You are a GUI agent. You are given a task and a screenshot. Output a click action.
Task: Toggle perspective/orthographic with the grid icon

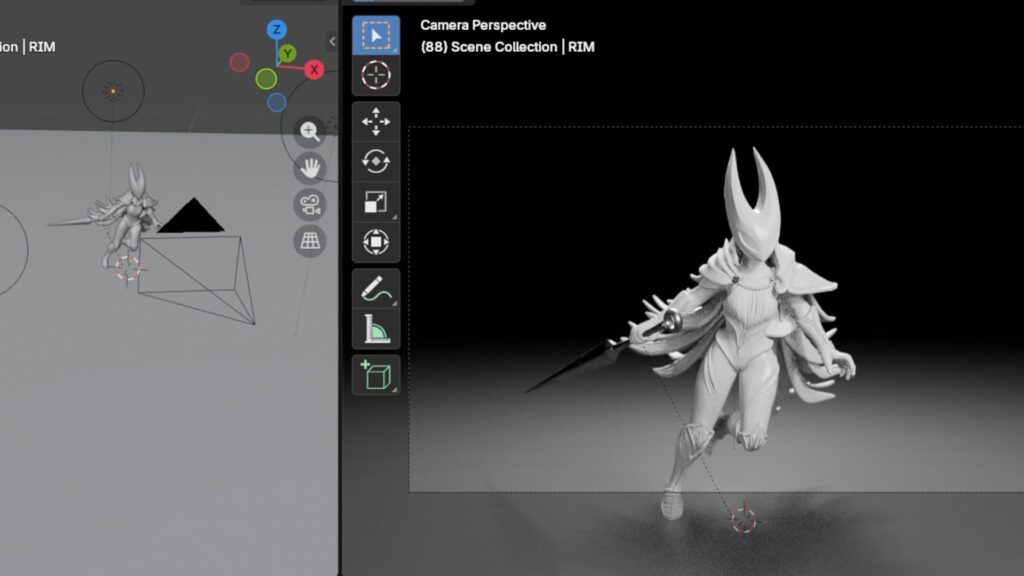[x=310, y=241]
